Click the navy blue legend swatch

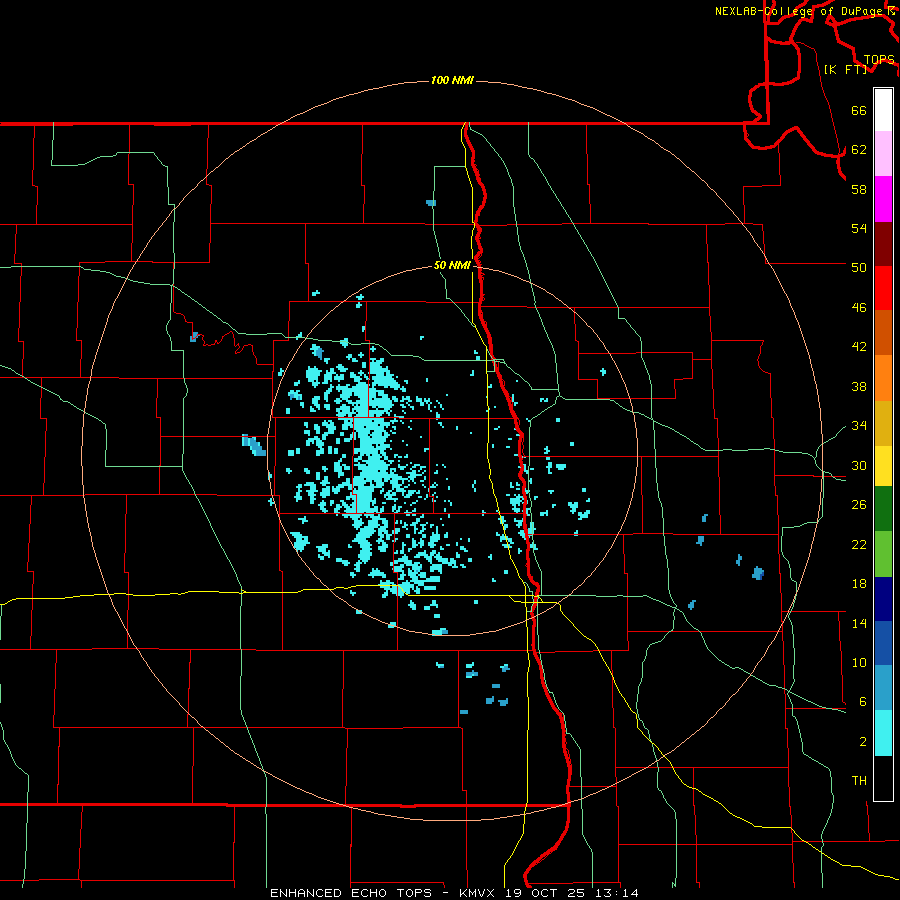(883, 599)
